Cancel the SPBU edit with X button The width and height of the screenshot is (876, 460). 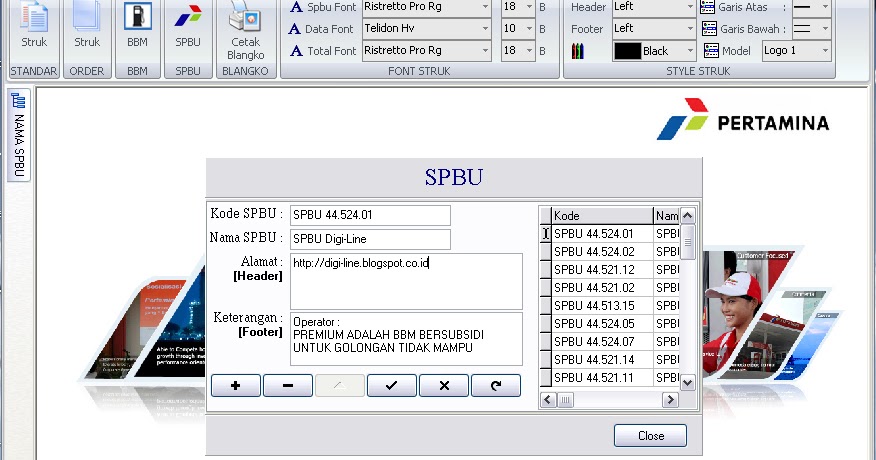tap(444, 386)
